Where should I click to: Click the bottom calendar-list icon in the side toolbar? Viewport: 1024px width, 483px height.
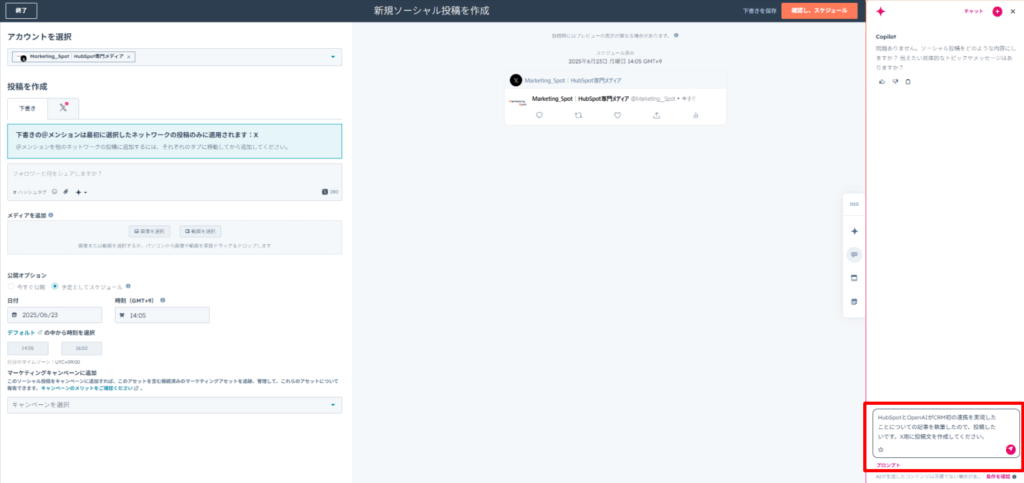coord(854,302)
